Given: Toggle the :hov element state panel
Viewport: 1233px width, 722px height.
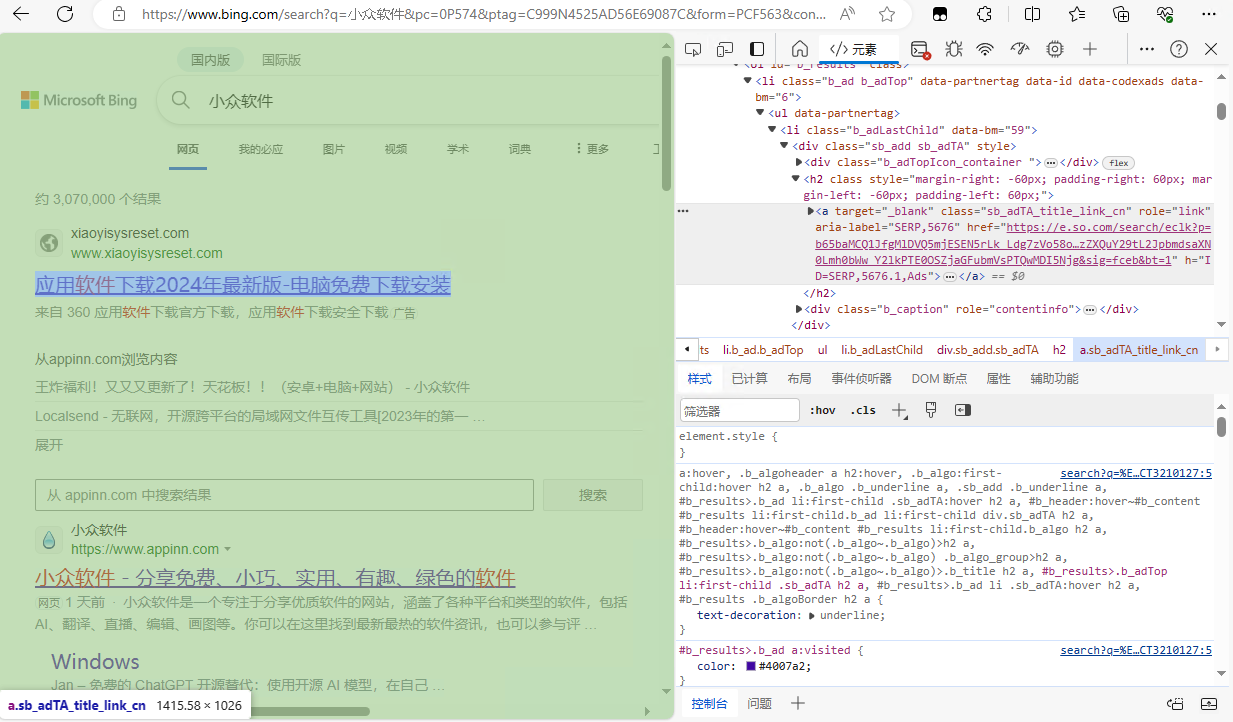Looking at the screenshot, I should [x=823, y=410].
